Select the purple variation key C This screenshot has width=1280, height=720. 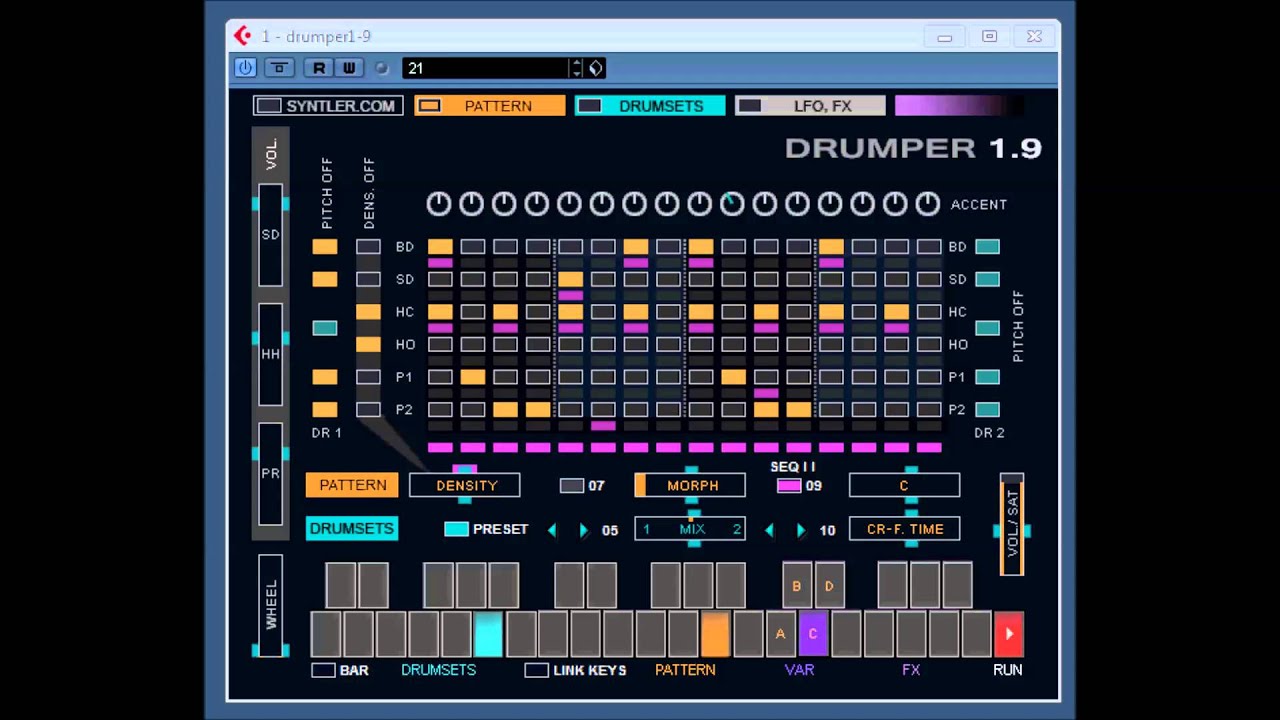[x=813, y=634]
